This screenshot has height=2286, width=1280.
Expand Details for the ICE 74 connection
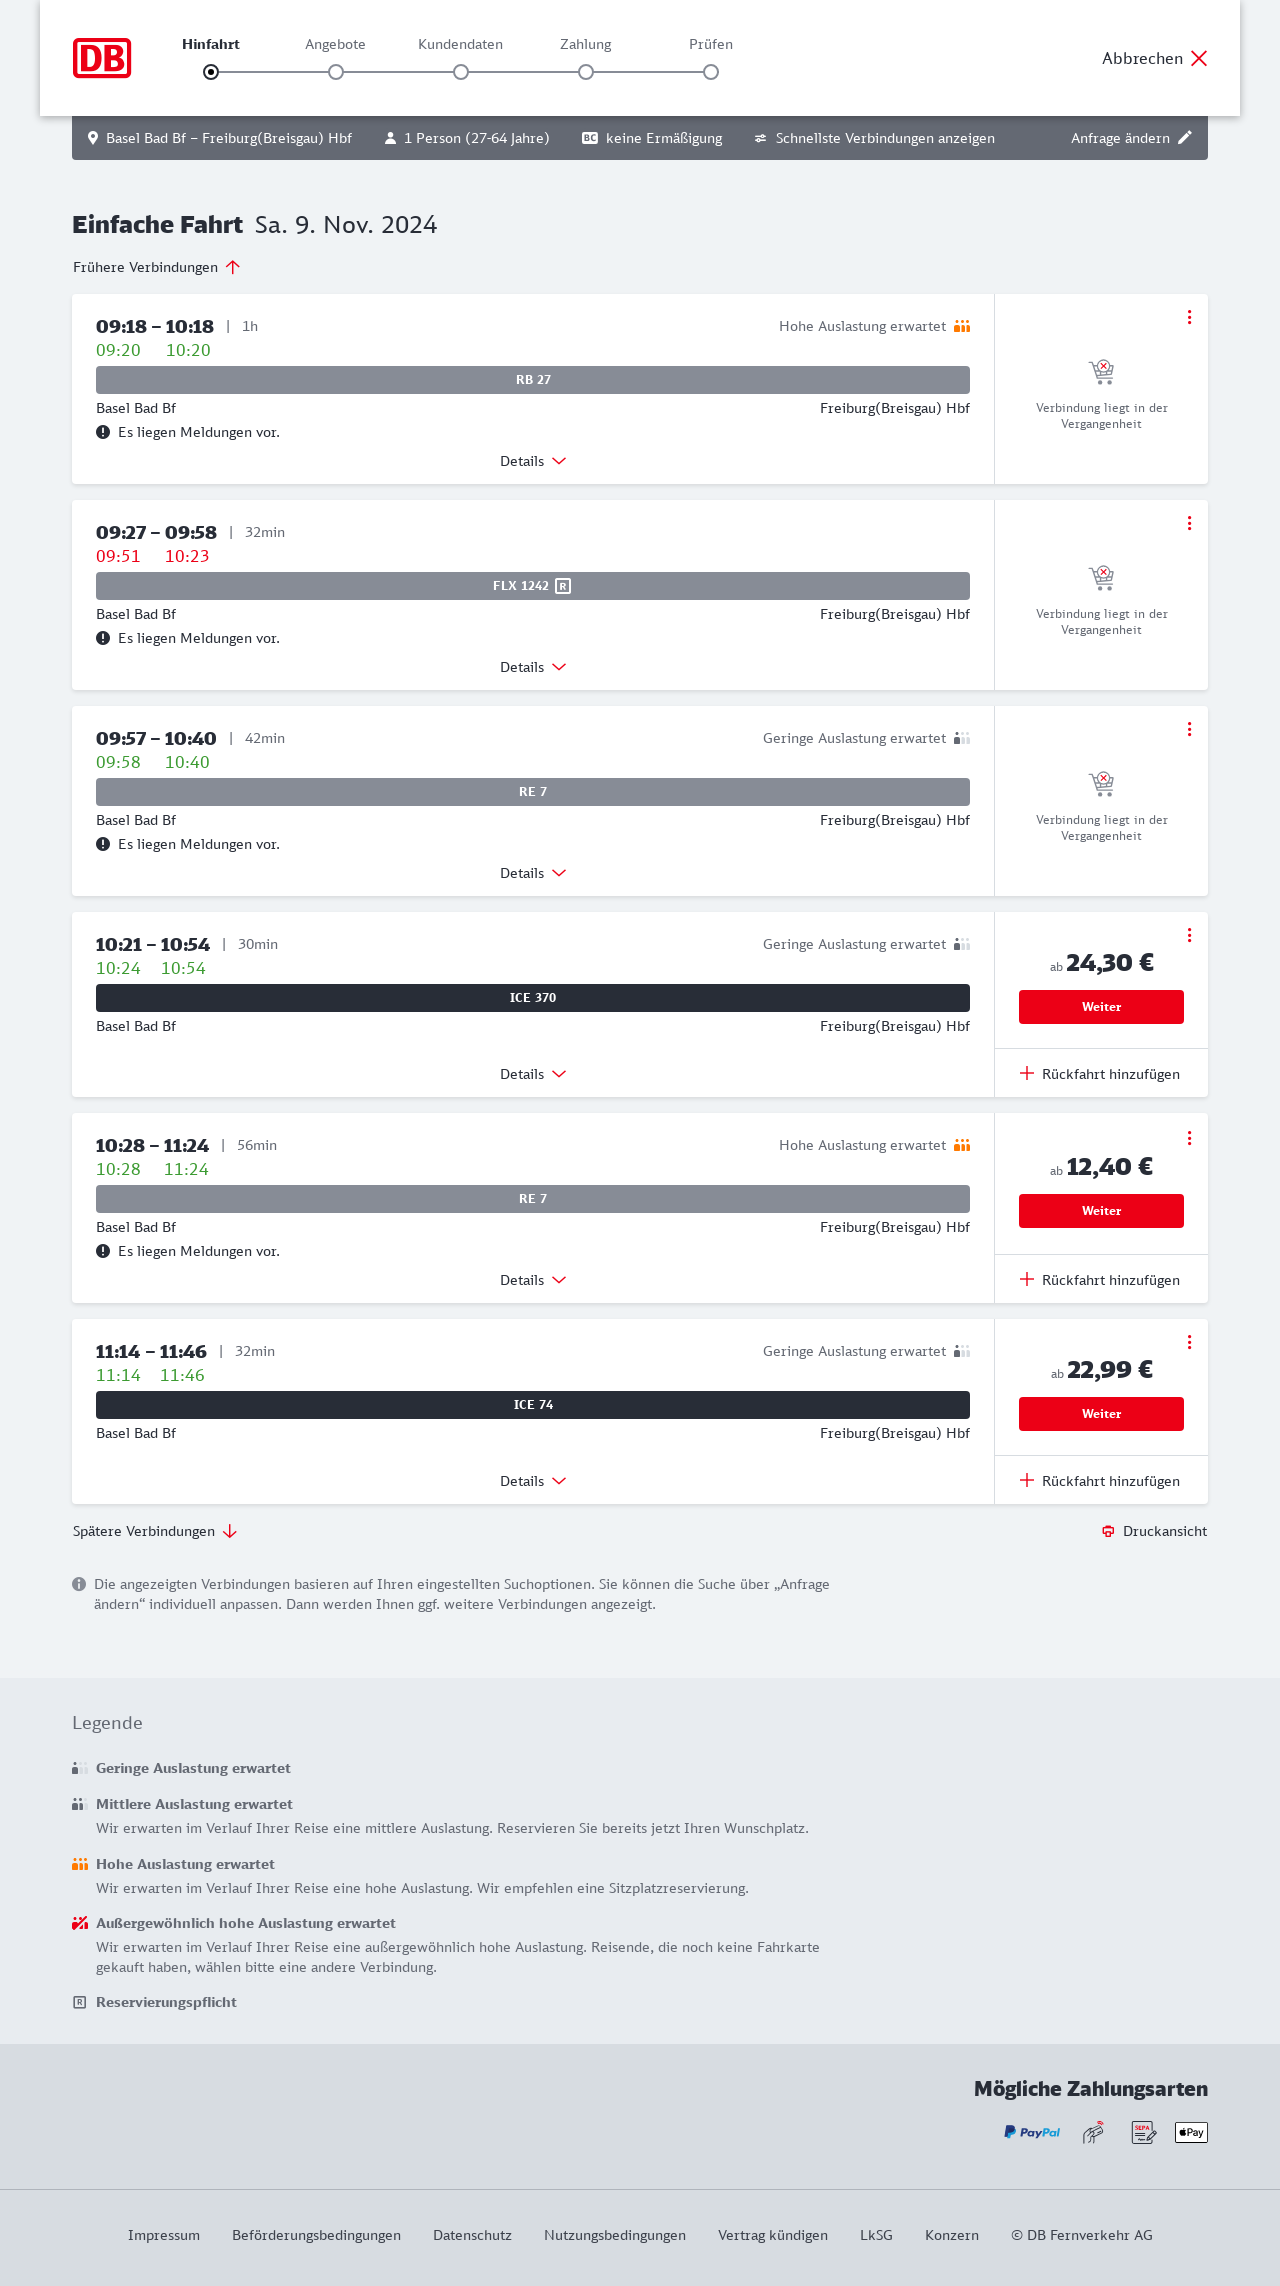coord(533,1481)
